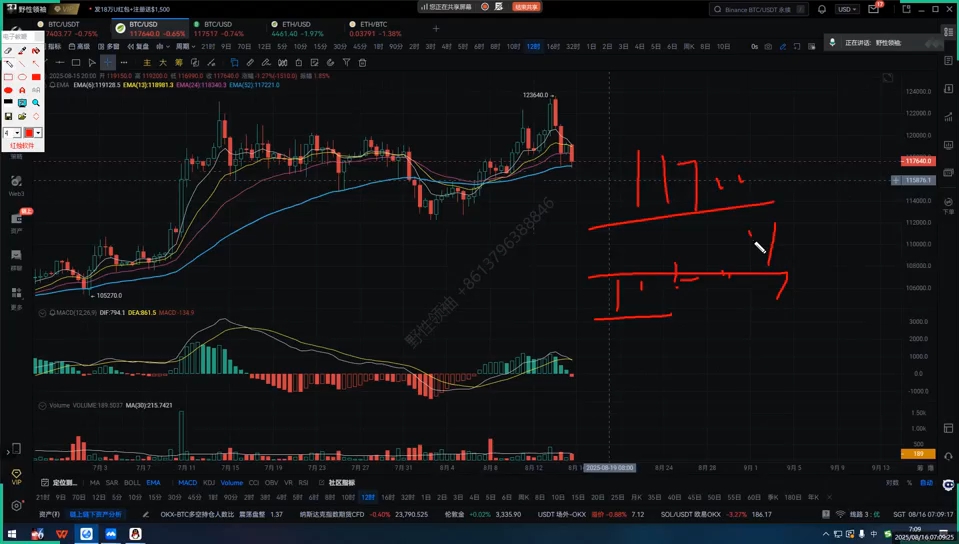The width and height of the screenshot is (959, 544).
Task: Toggle the RSI sub-indicator
Action: [303, 483]
